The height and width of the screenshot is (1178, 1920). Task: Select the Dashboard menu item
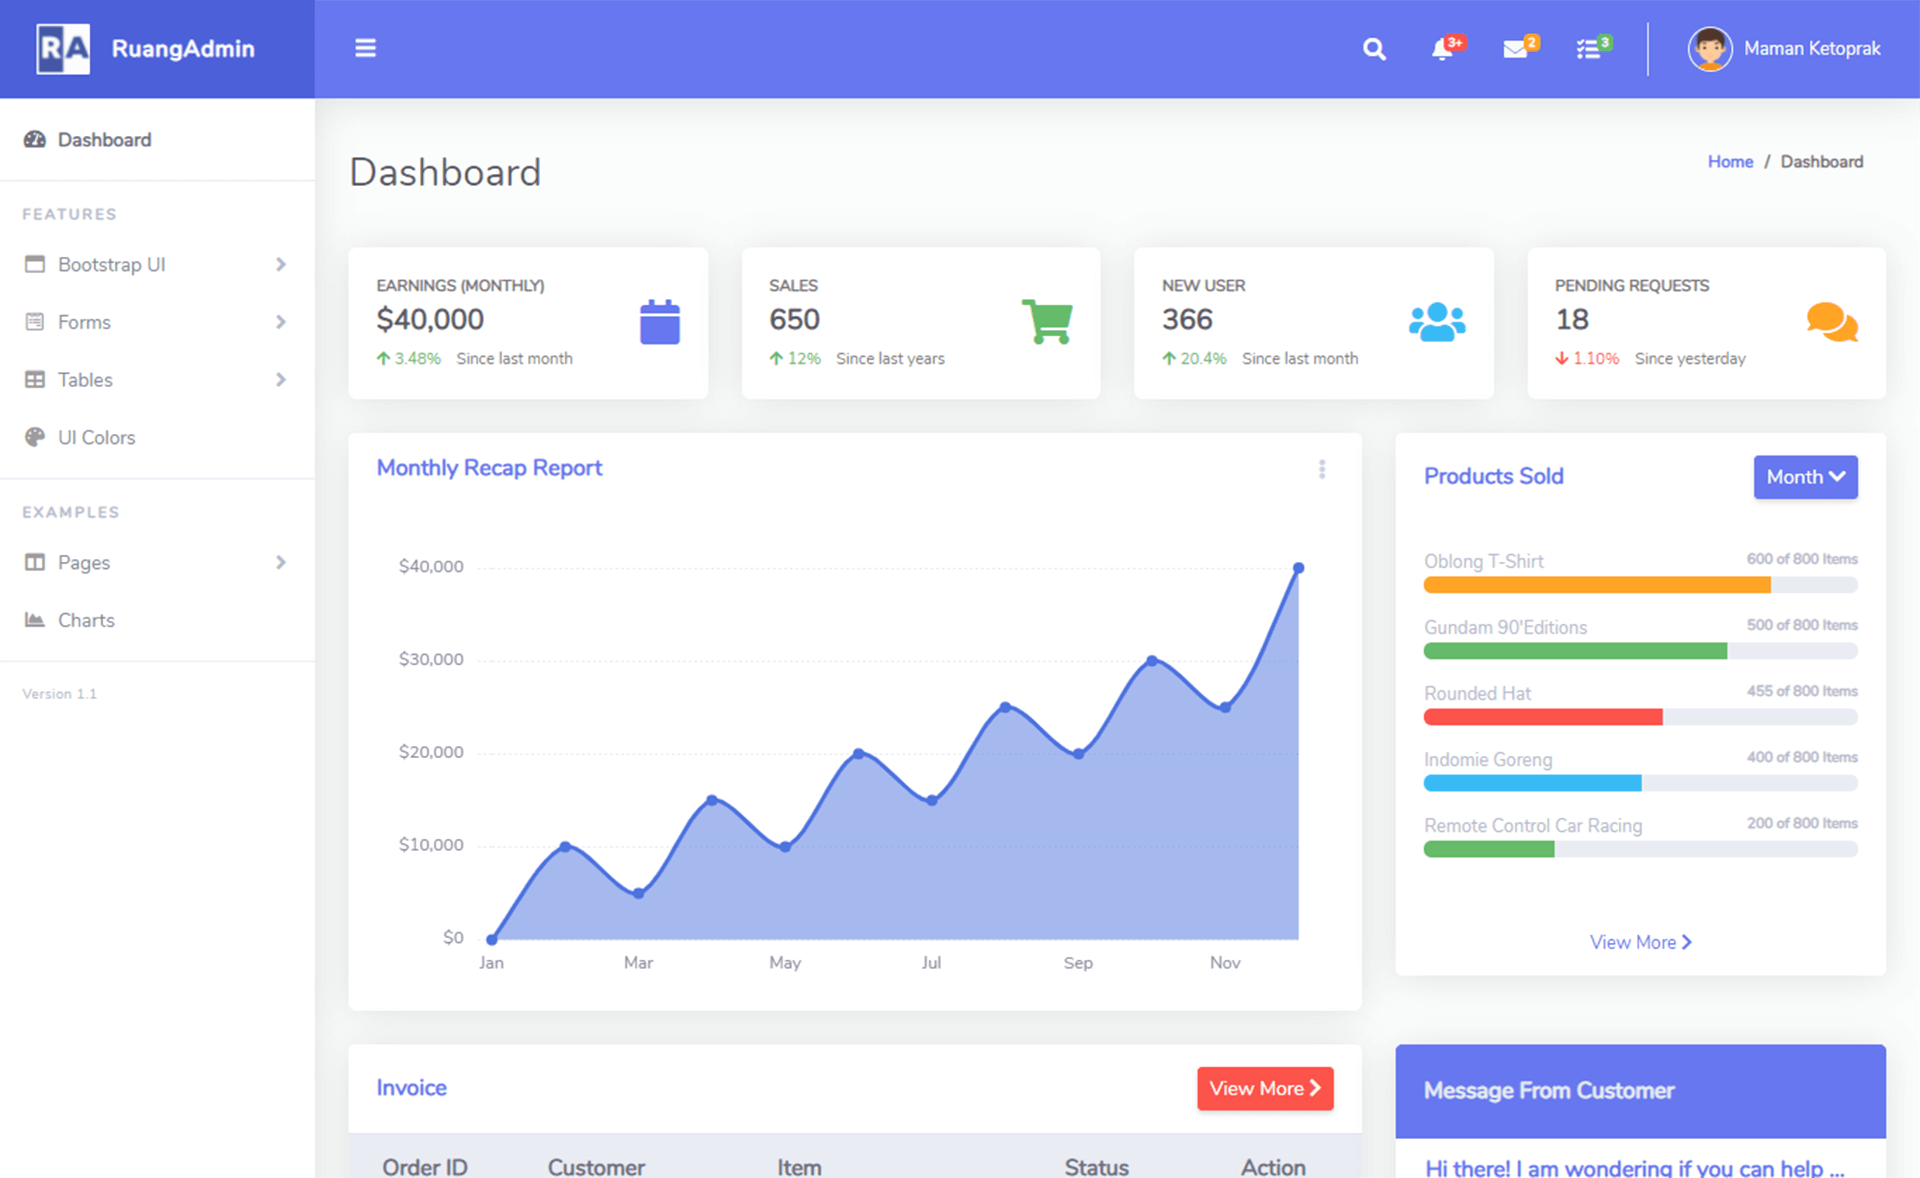pos(101,139)
